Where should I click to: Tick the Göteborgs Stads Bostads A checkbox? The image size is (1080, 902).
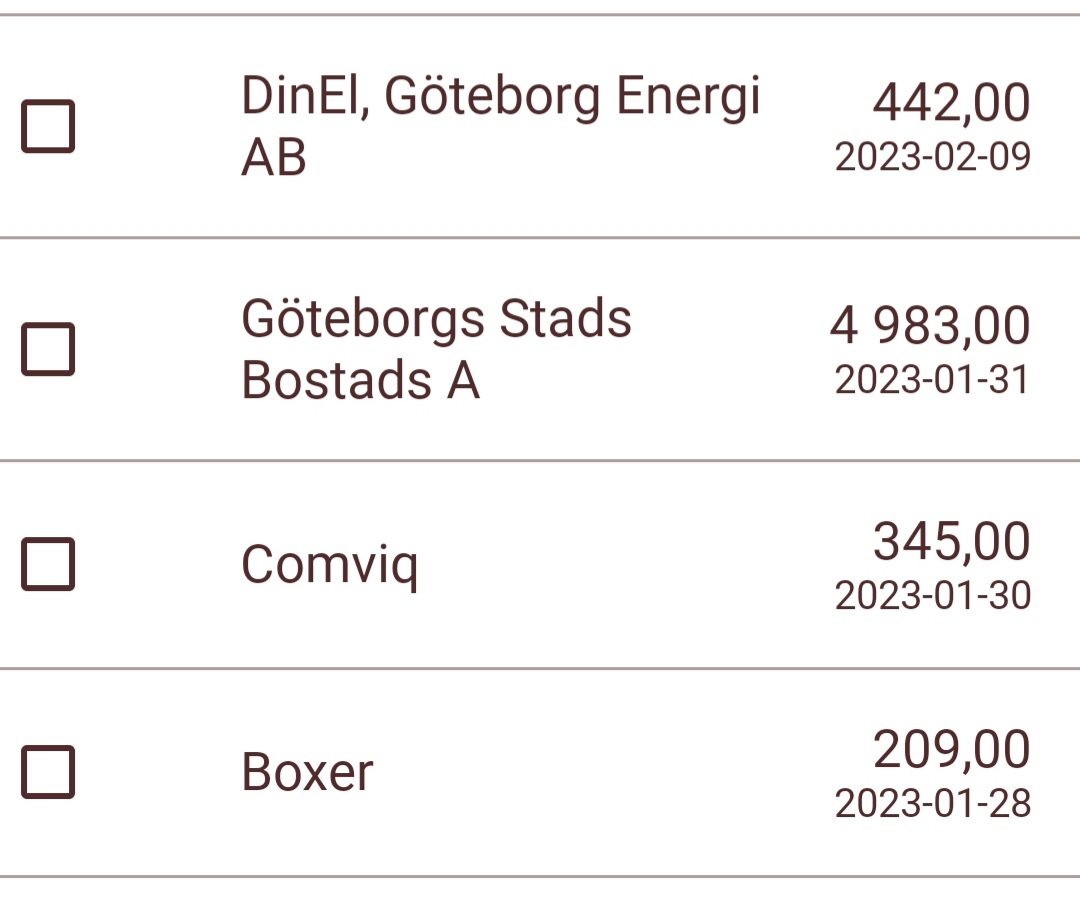[x=48, y=349]
